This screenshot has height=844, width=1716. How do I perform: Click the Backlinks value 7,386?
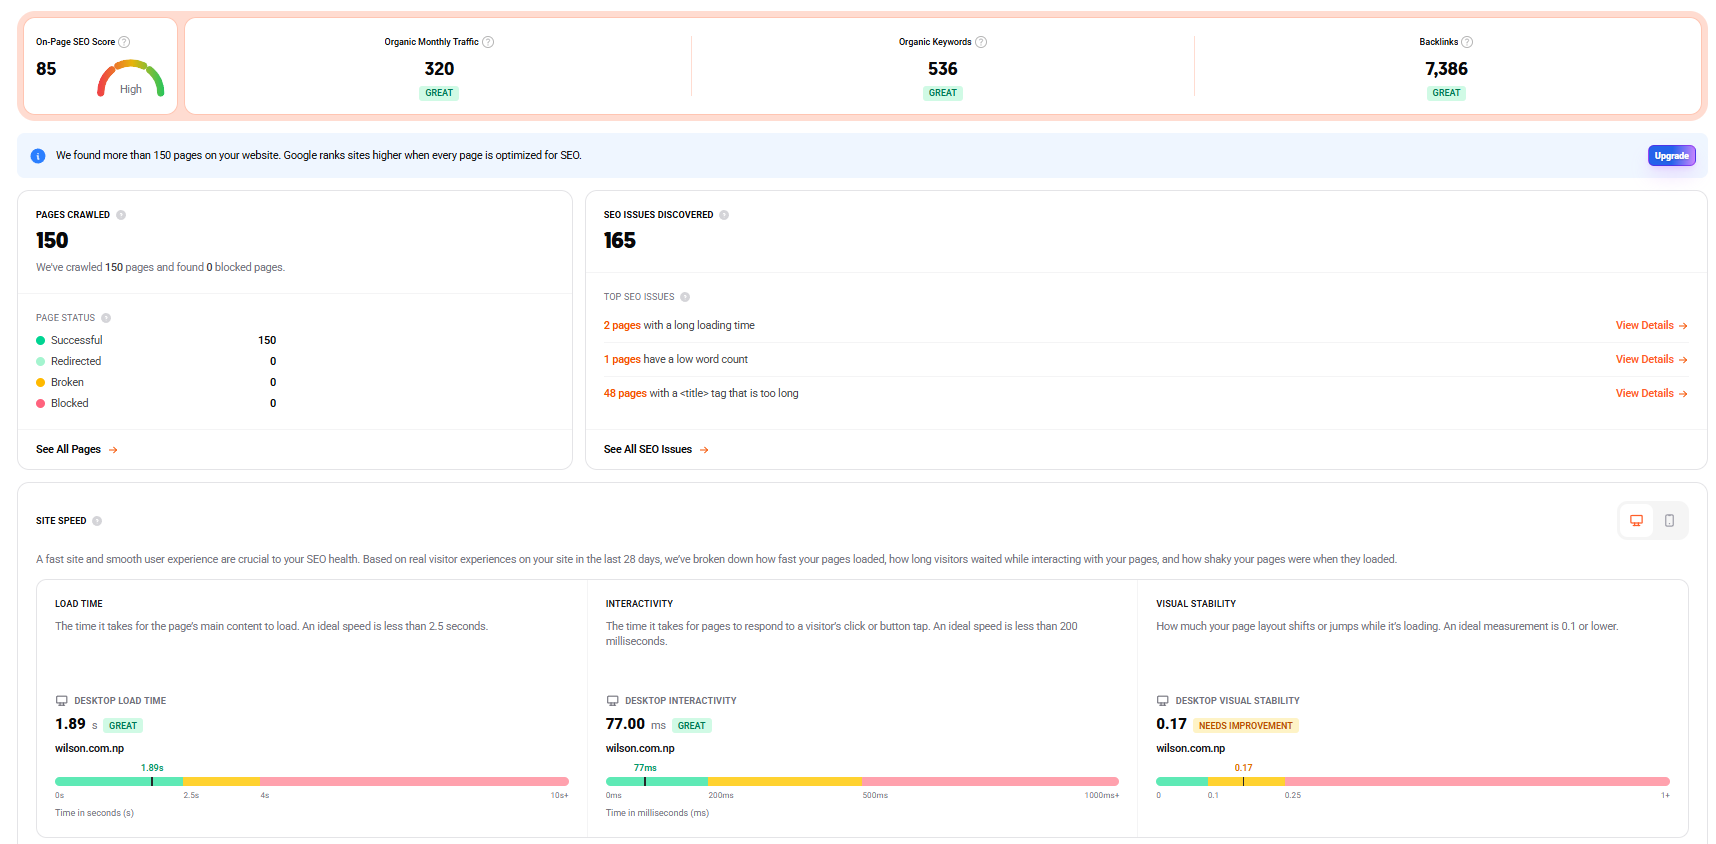point(1446,69)
